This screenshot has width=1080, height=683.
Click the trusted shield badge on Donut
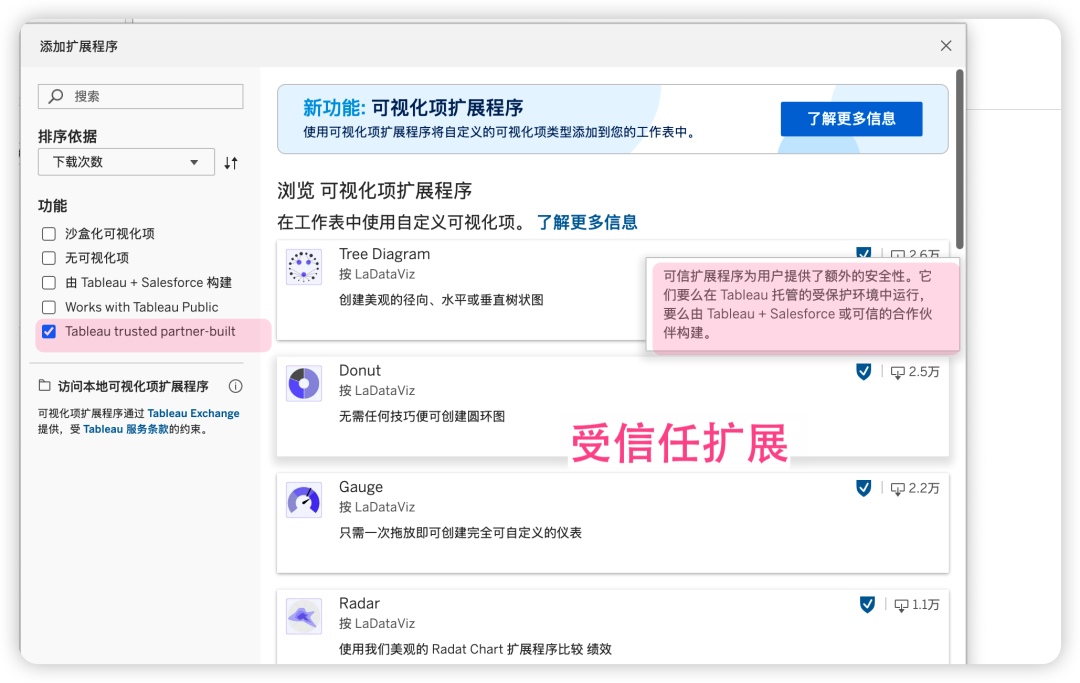click(x=863, y=371)
